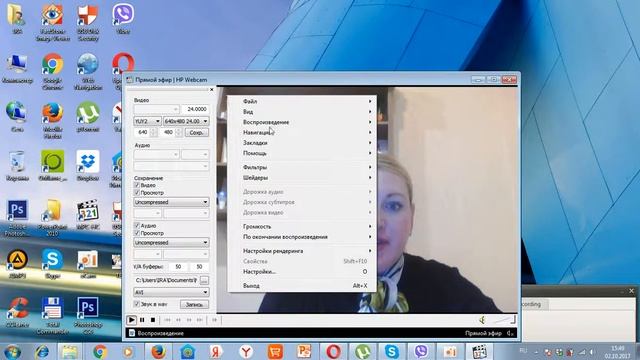
Task: Select the FastStone Image Viewer desktop icon
Action: pyautogui.click(x=52, y=22)
